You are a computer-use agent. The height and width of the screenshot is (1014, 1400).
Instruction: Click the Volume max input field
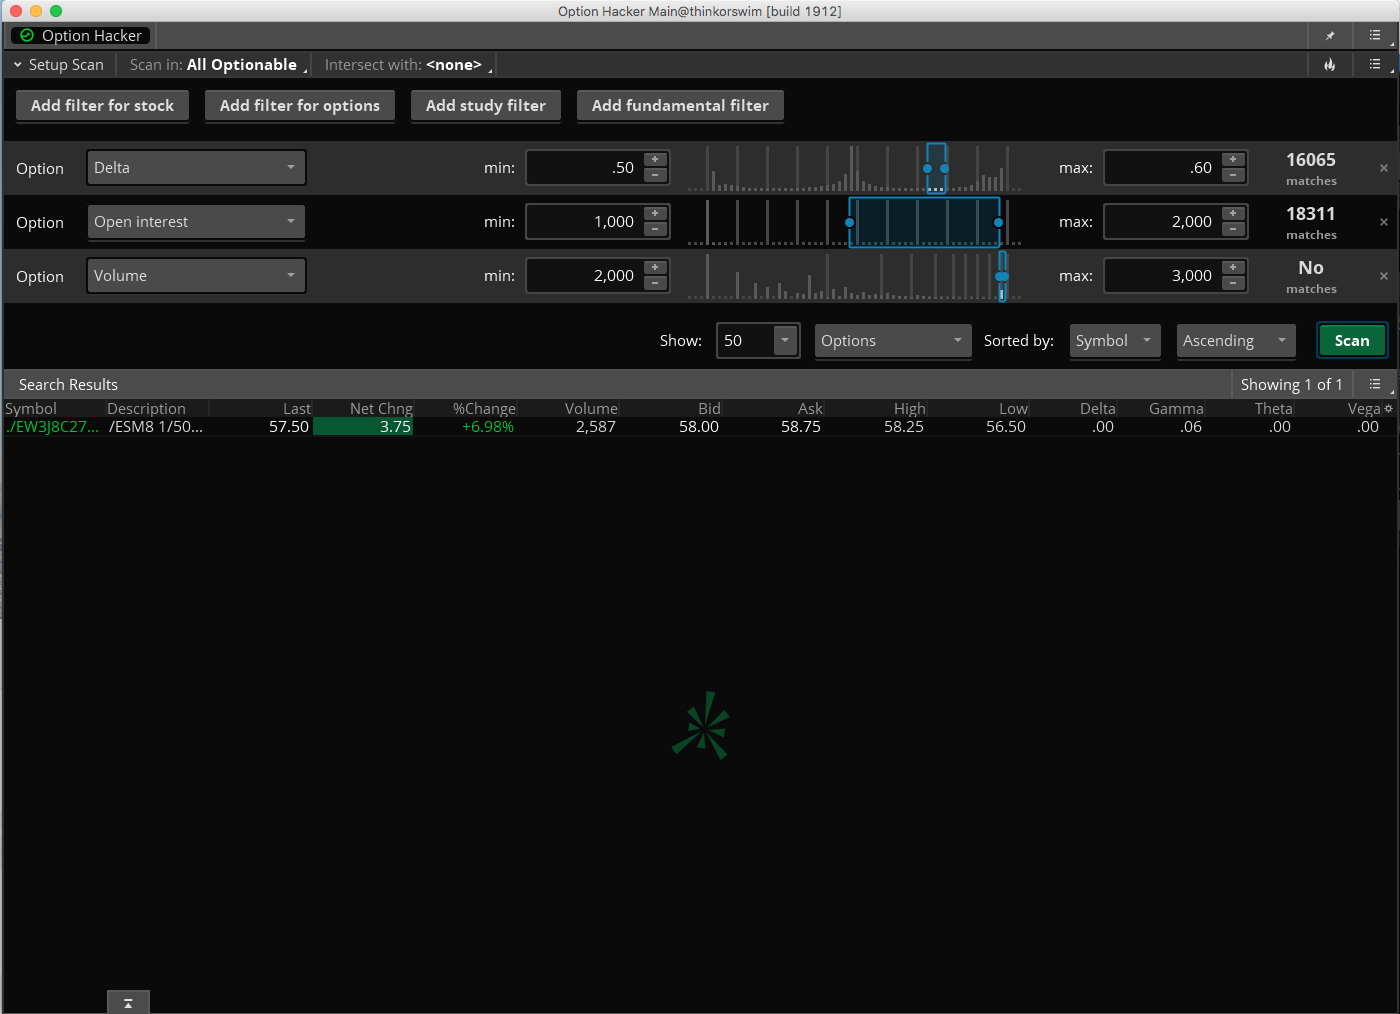click(1162, 276)
